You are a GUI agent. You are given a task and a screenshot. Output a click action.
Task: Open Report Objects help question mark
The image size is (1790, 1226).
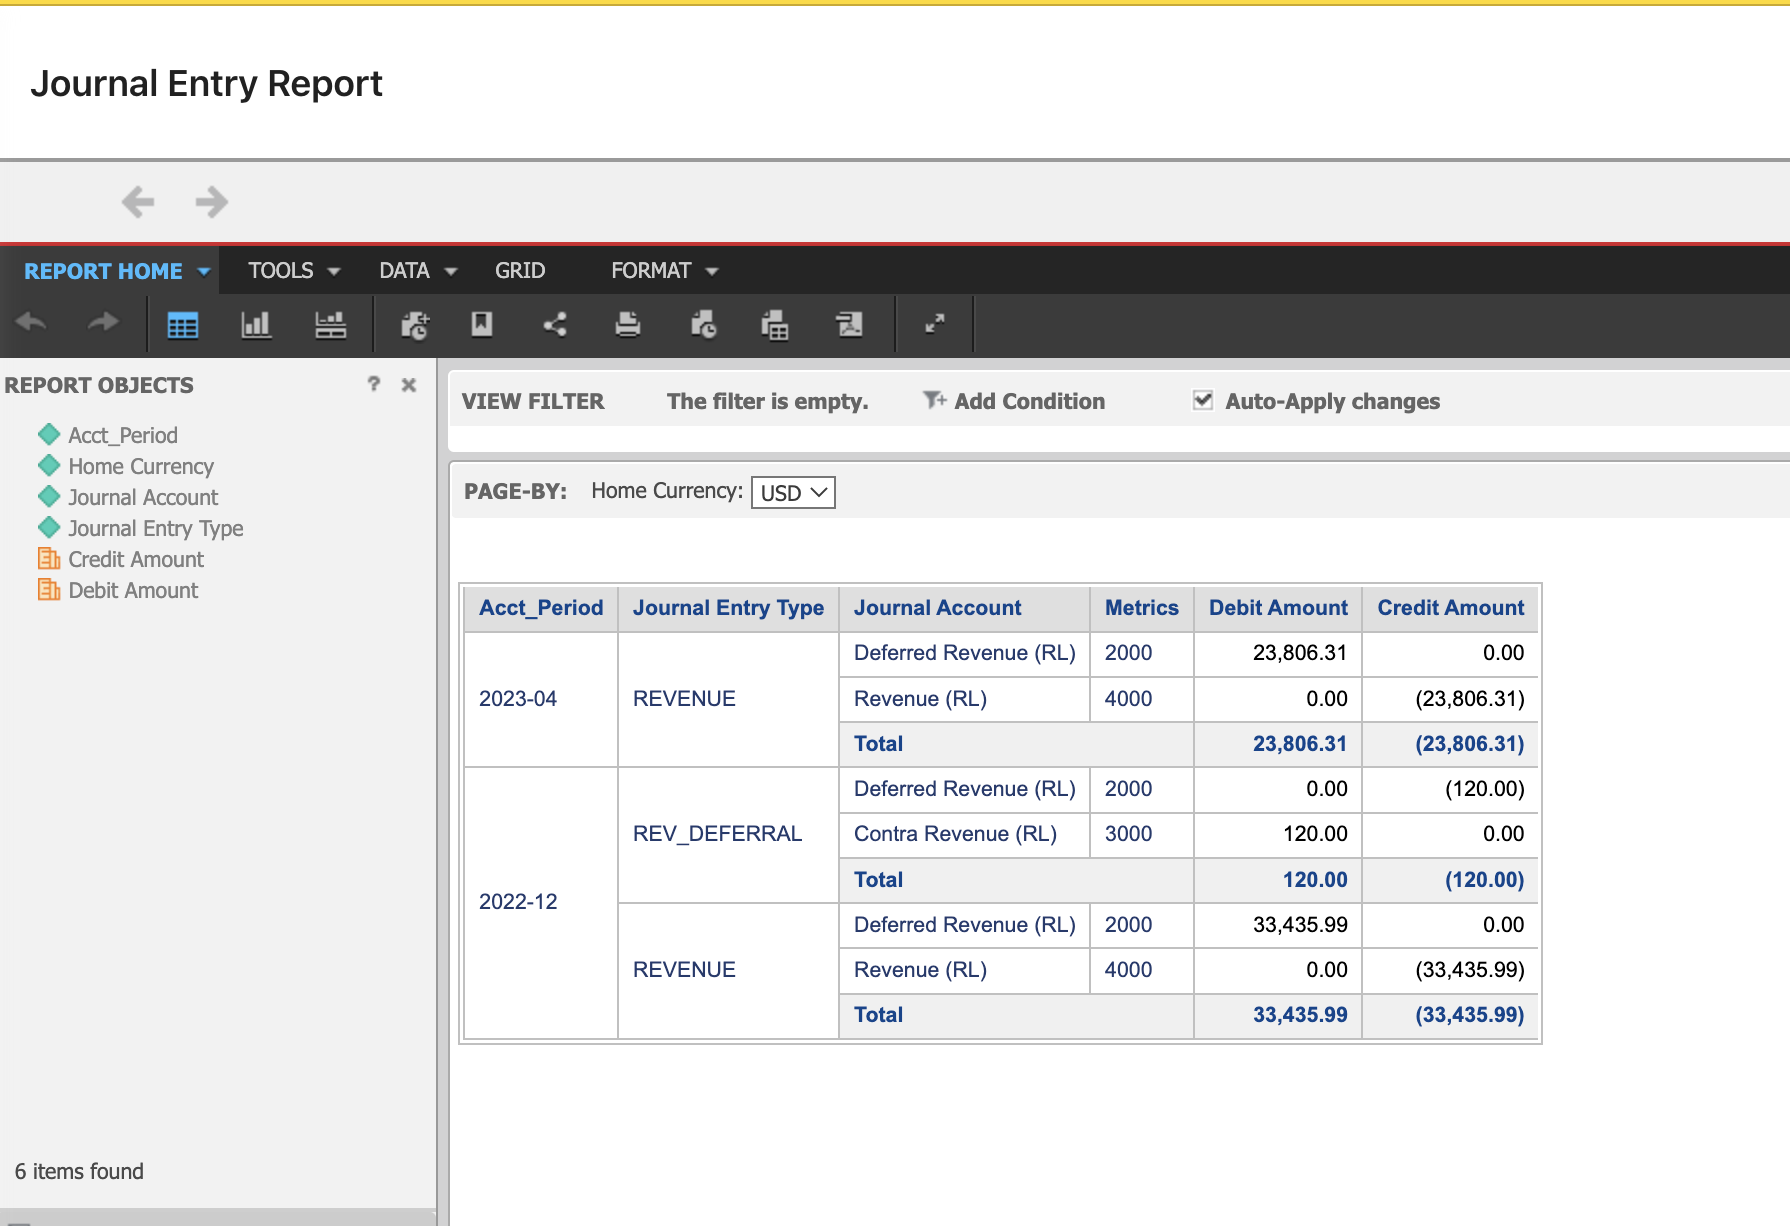[x=374, y=384]
